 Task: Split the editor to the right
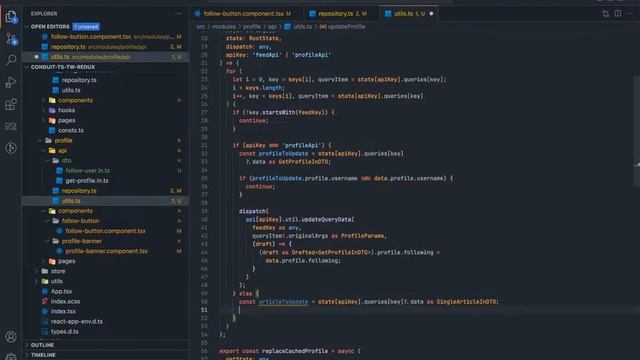618,13
